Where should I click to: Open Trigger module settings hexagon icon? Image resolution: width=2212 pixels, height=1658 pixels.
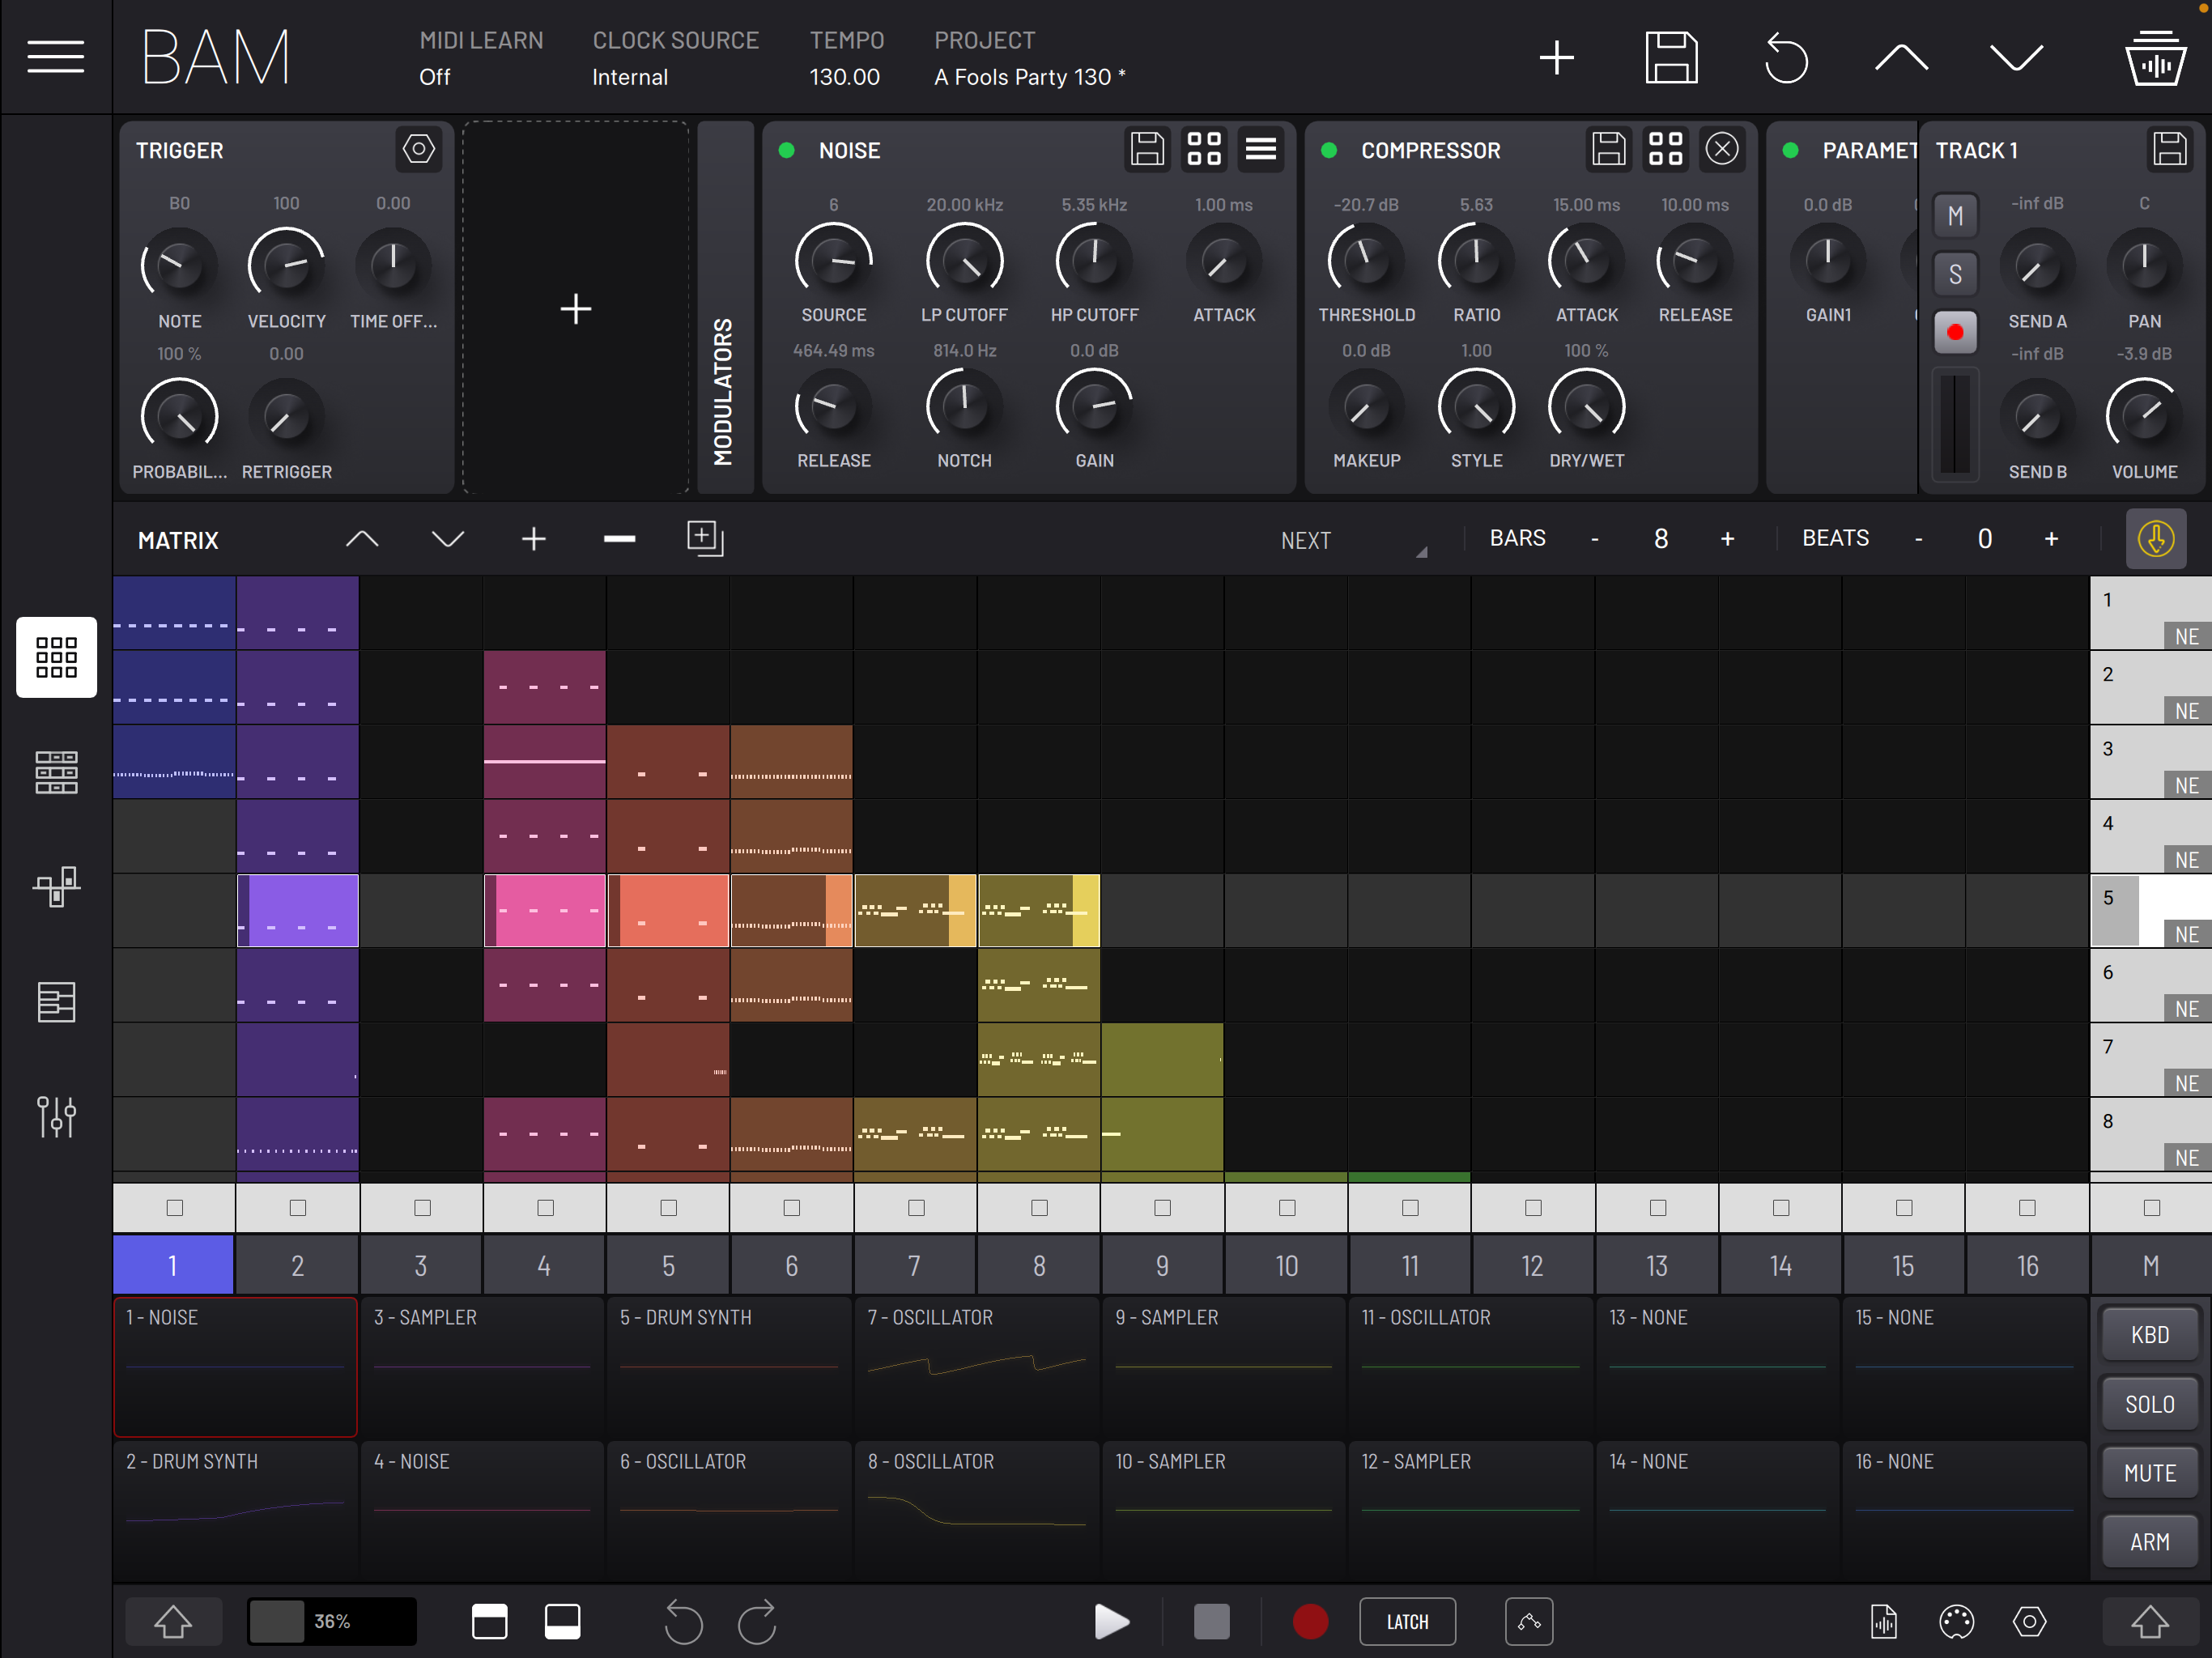(418, 149)
